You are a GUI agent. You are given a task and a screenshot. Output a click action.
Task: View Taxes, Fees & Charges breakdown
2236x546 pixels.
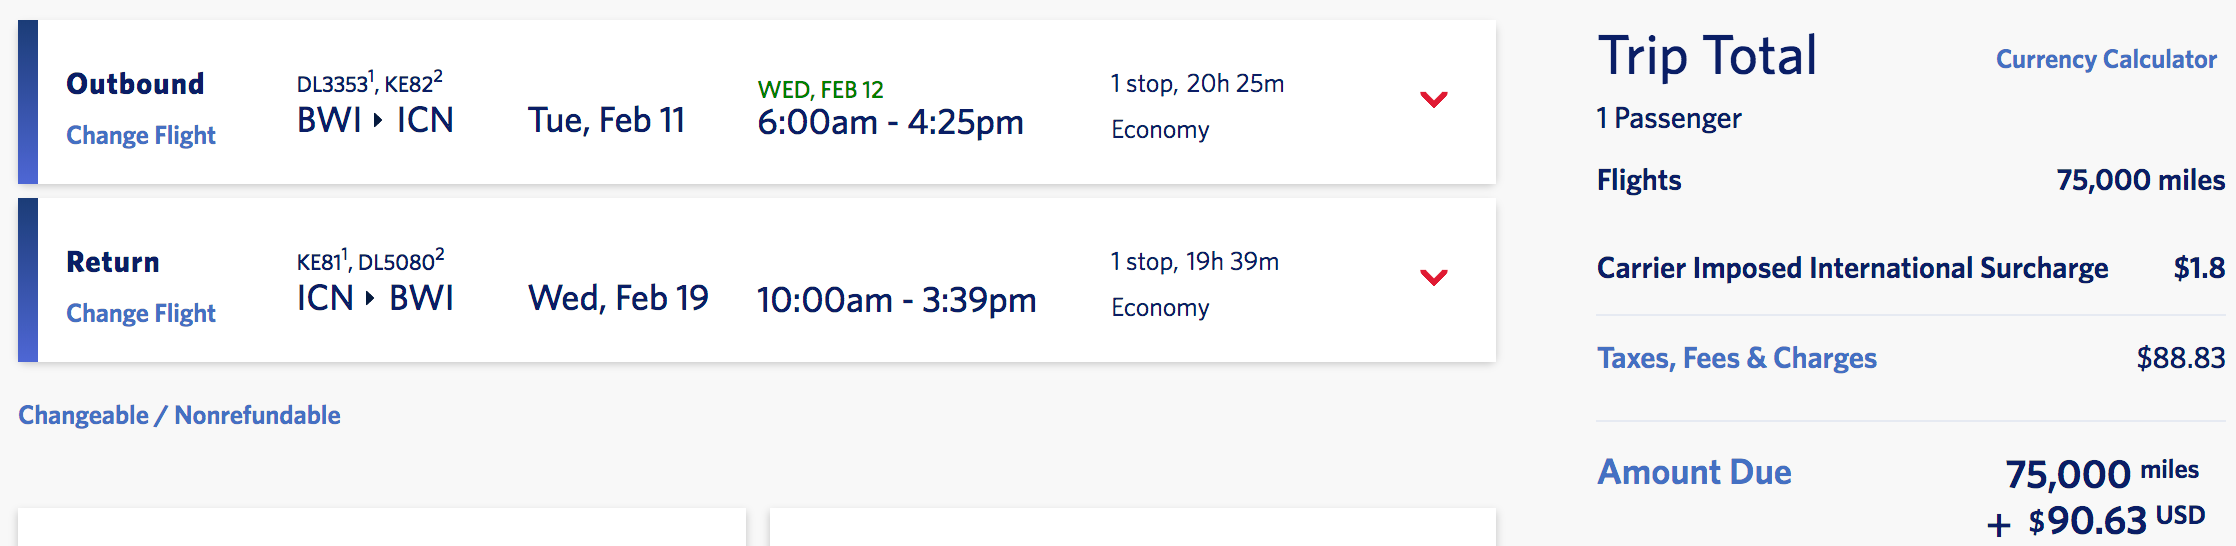click(1736, 358)
